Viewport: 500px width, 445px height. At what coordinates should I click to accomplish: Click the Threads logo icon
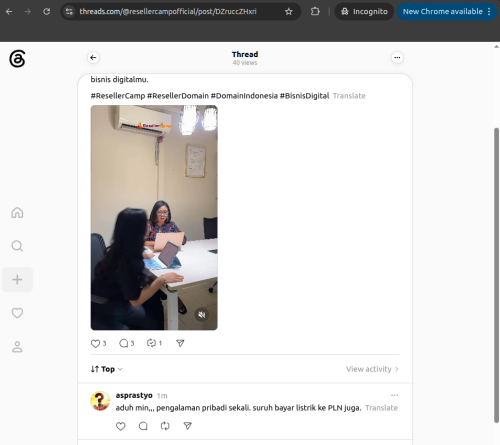point(17,59)
